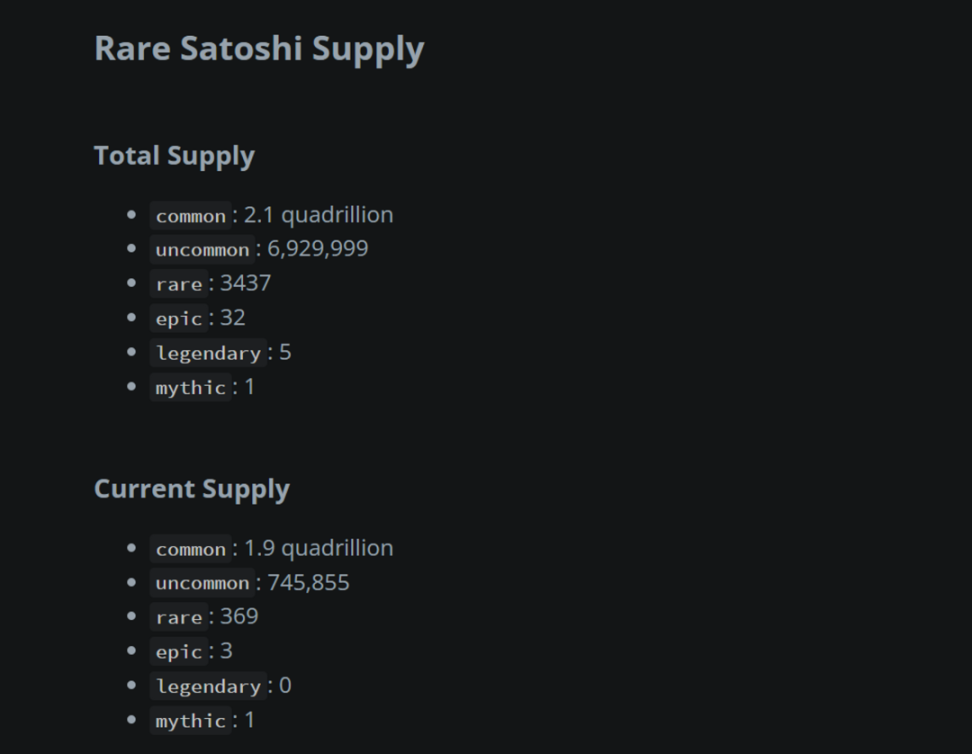Click the epic label under Current Supply

pos(179,652)
